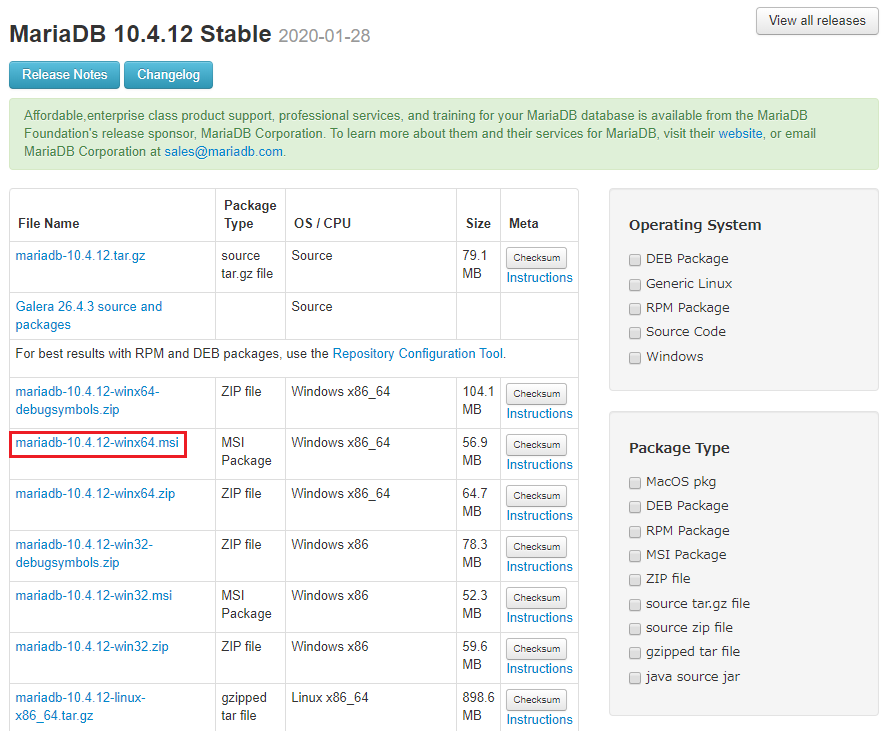889x731 pixels.
Task: Check the gzipped tar file filter
Action: [x=635, y=653]
